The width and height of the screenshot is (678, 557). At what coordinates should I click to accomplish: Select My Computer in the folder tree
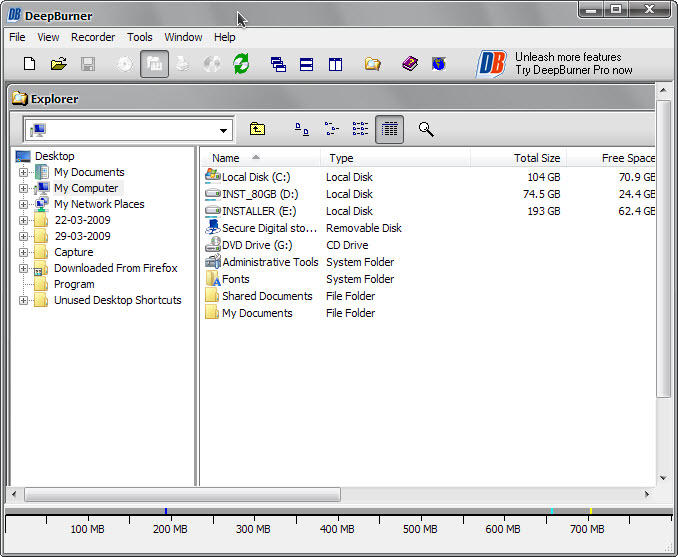[86, 189]
